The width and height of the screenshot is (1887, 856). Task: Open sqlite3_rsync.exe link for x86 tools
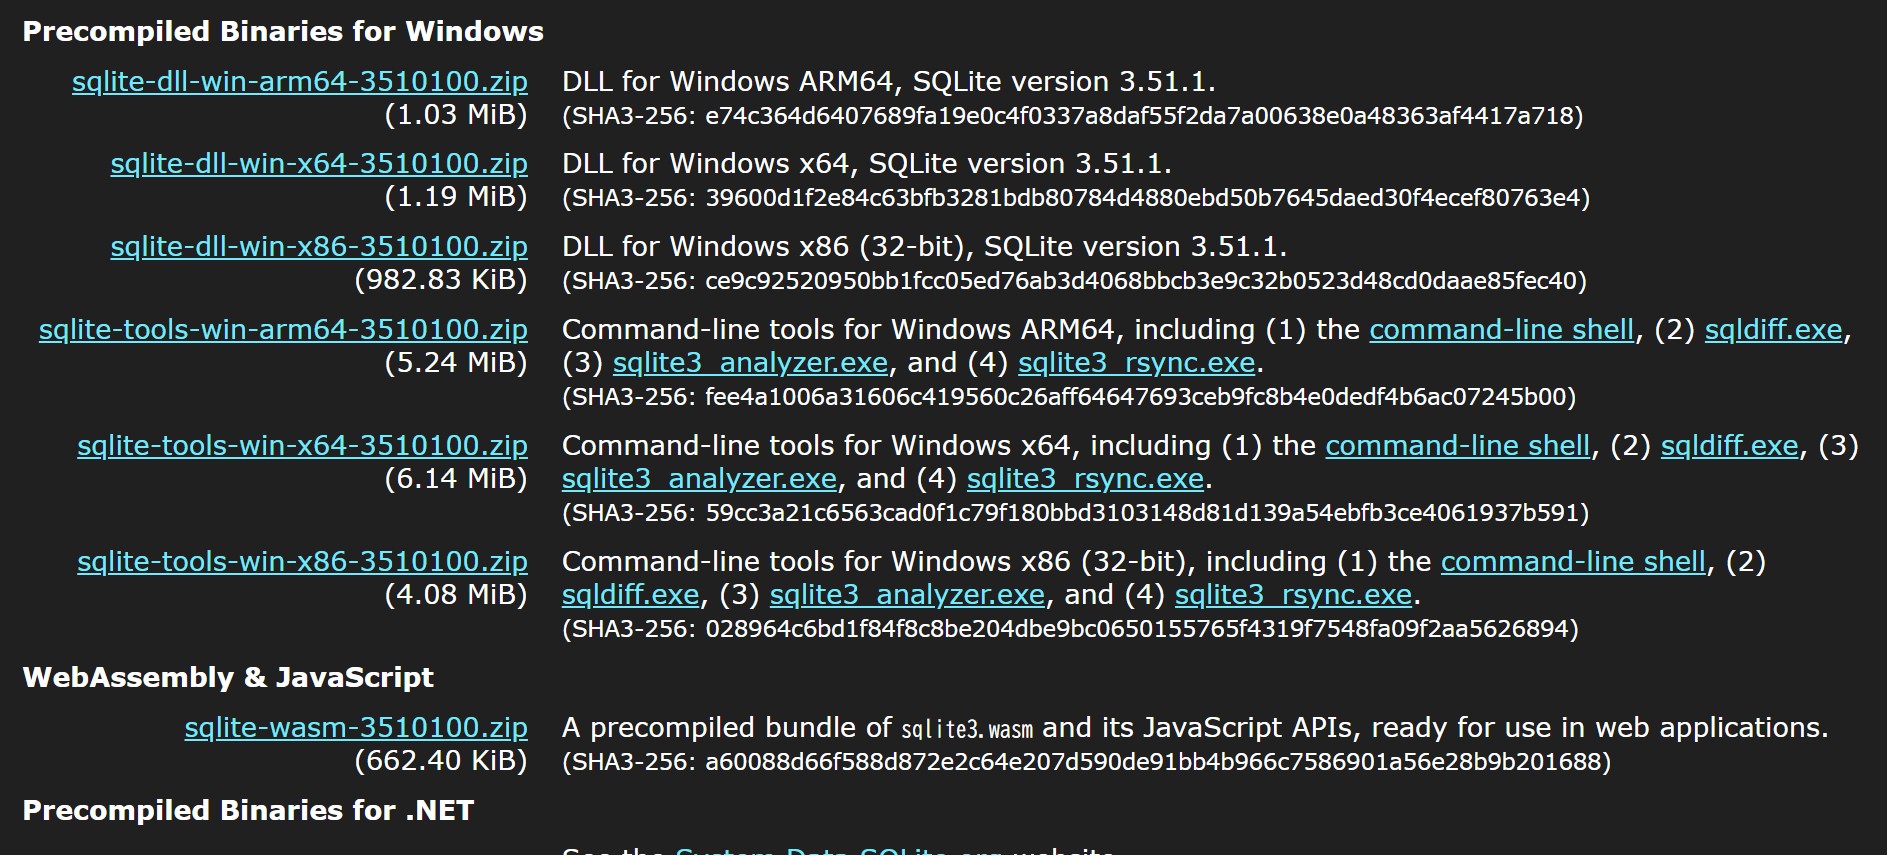click(1293, 594)
